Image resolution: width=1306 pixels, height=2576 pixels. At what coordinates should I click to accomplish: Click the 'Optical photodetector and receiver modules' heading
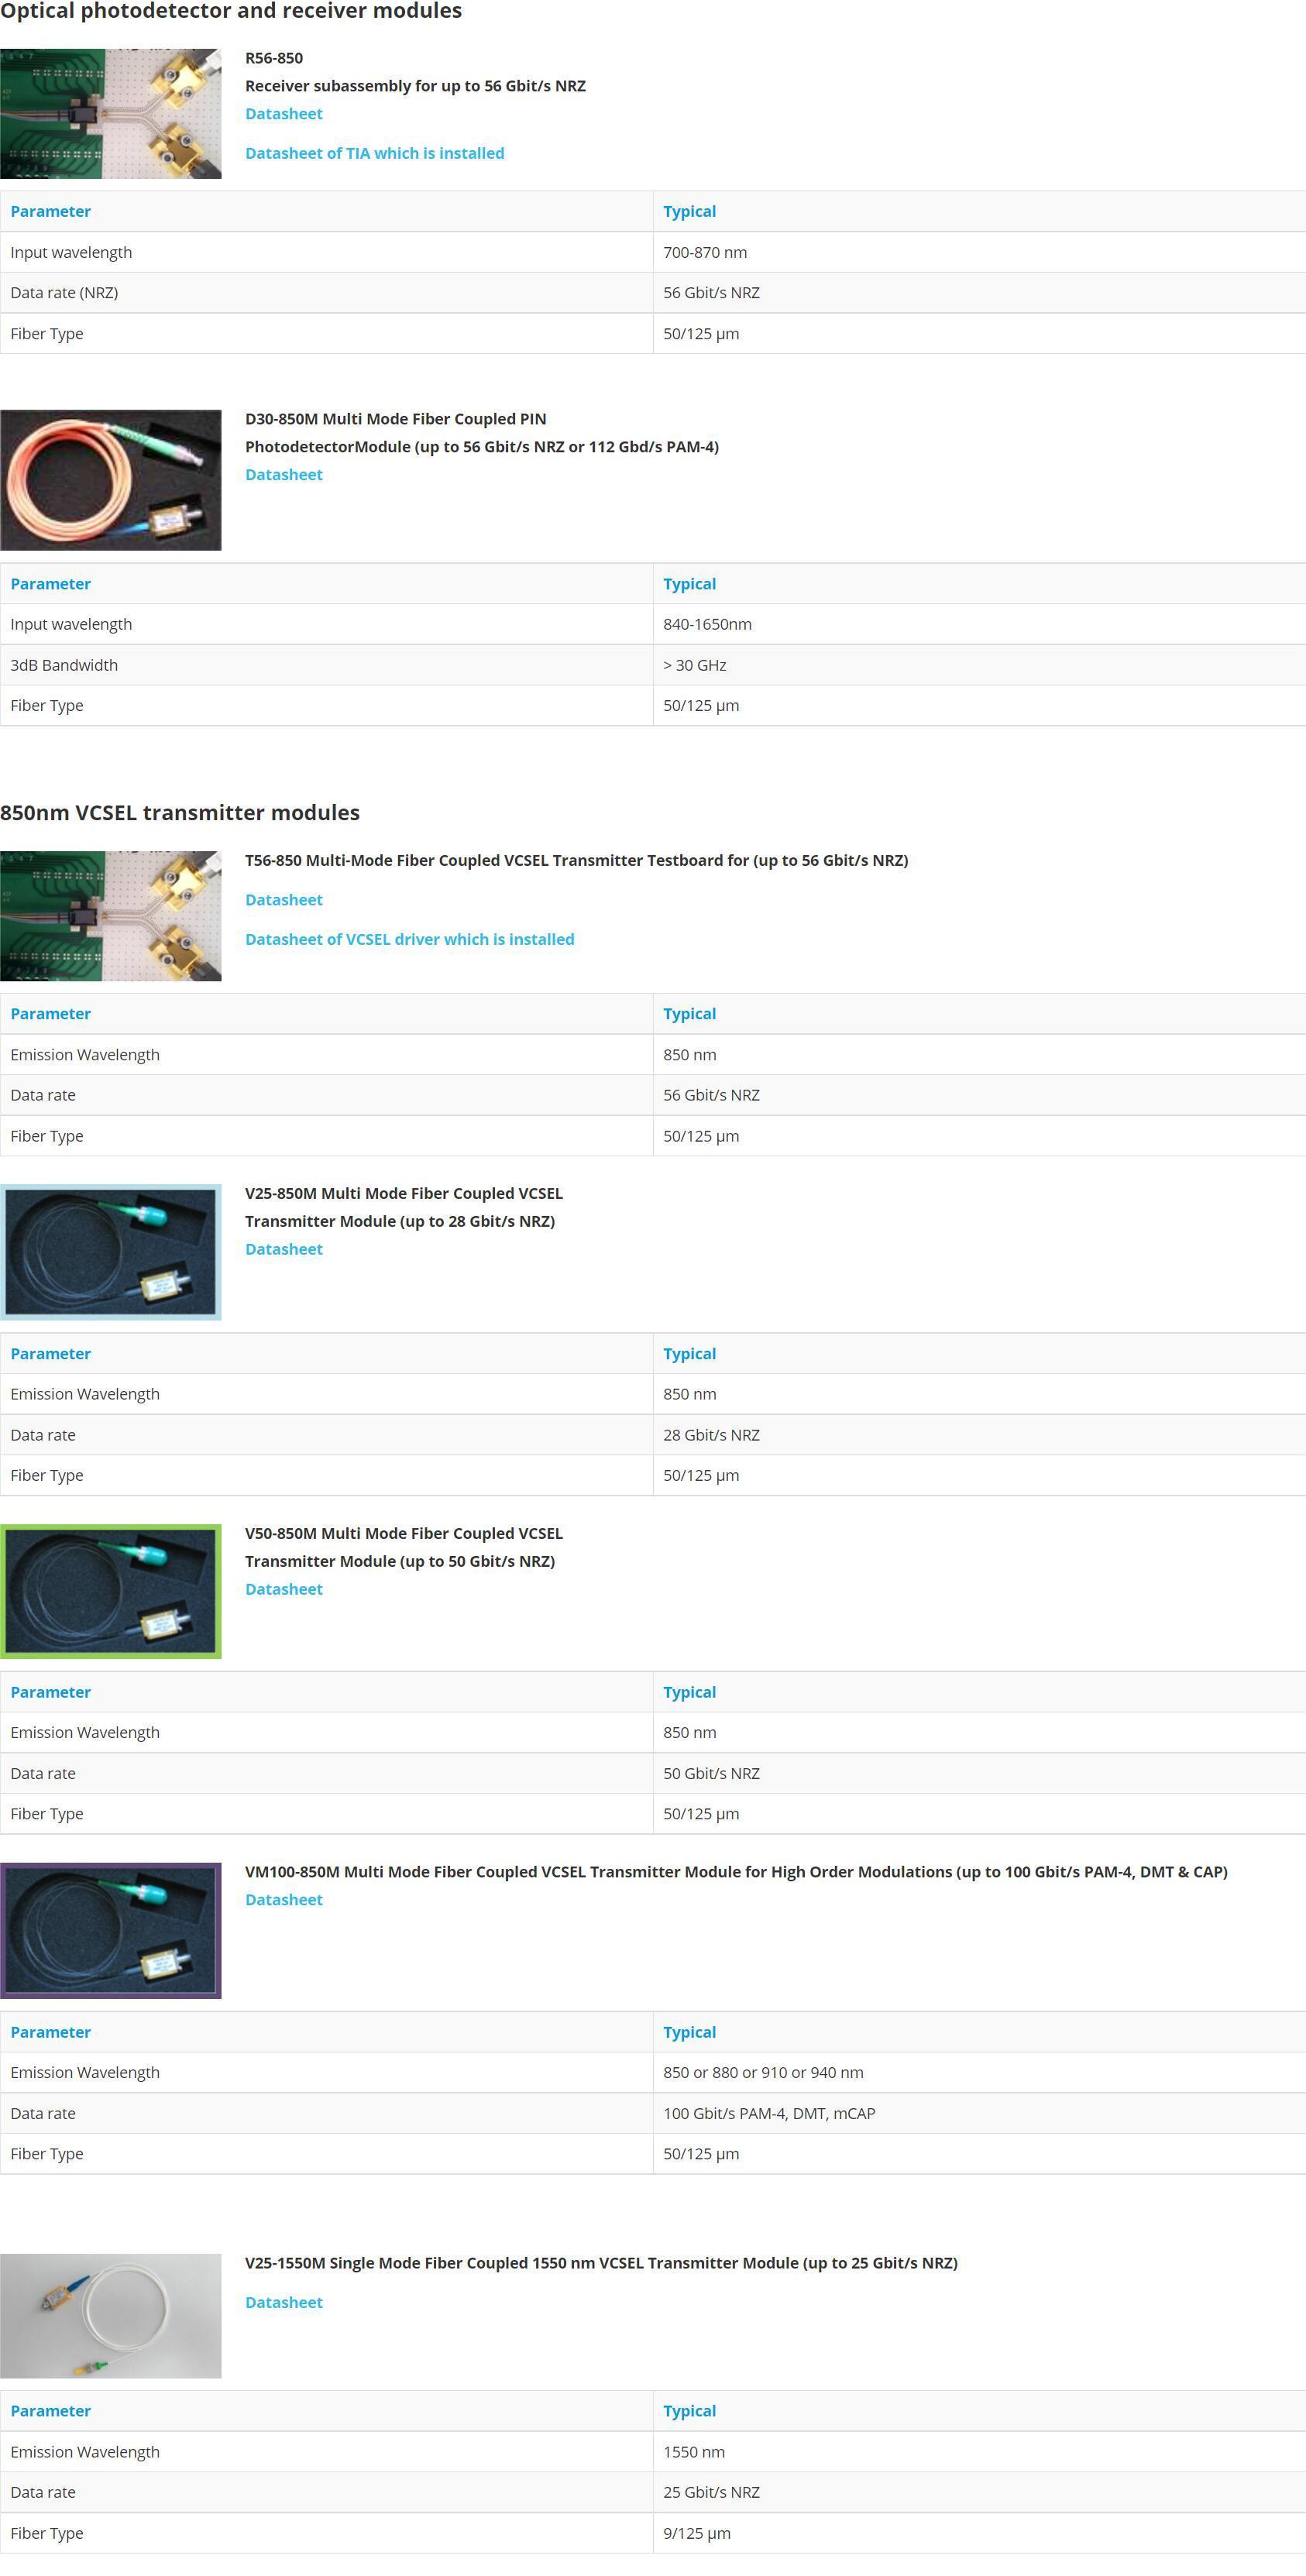[x=231, y=11]
